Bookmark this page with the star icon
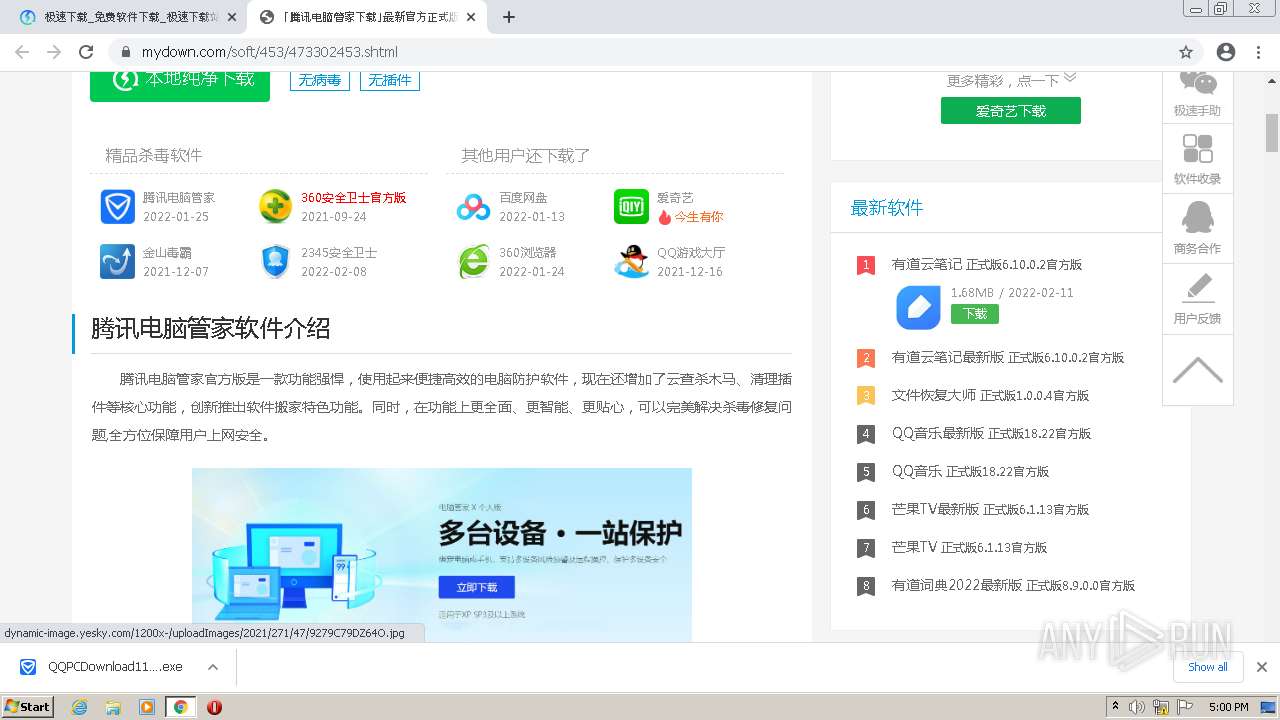 (1186, 52)
